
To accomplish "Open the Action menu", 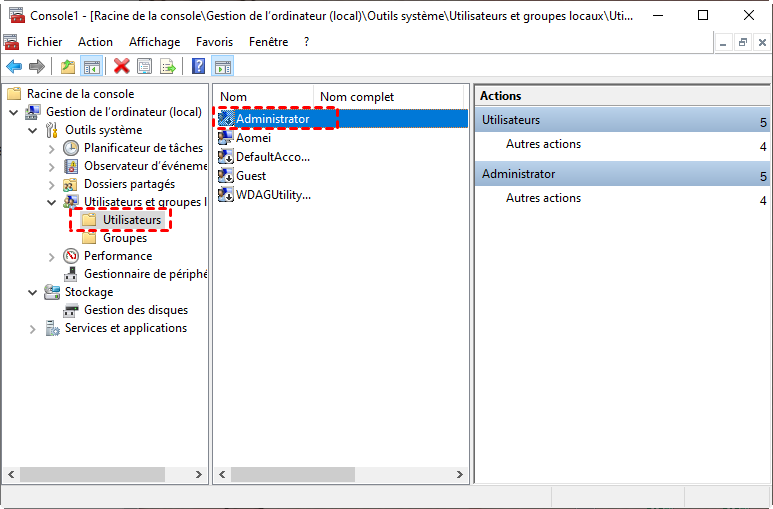I will [x=95, y=42].
